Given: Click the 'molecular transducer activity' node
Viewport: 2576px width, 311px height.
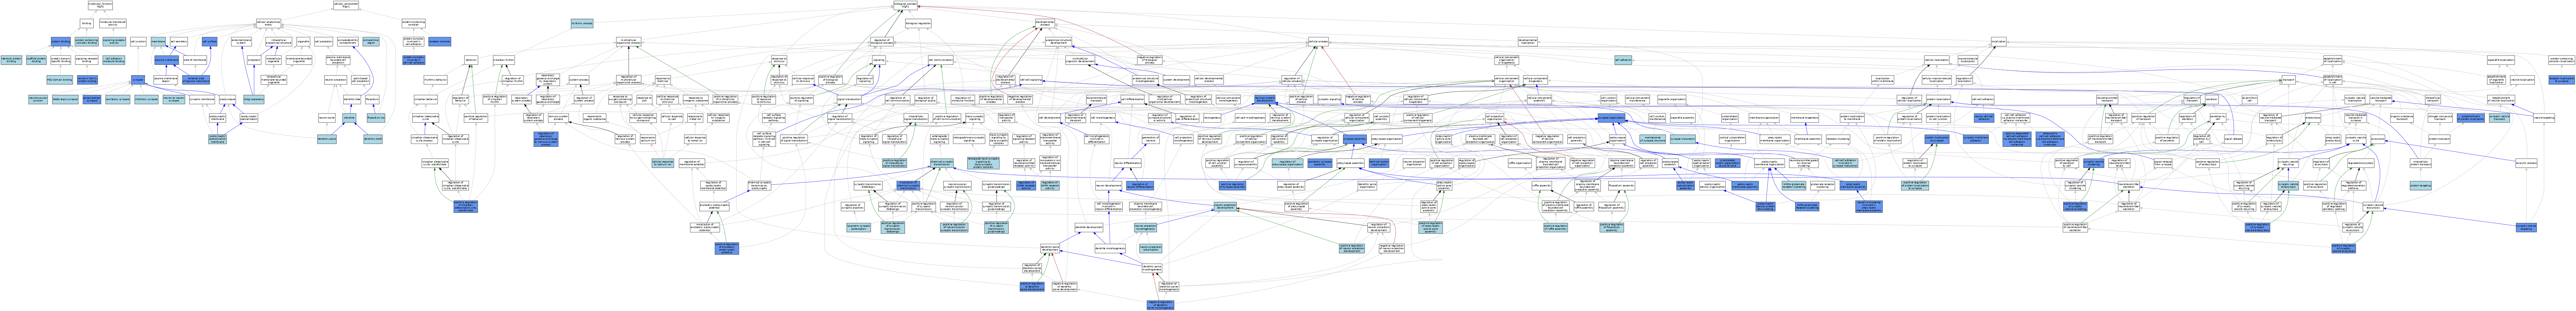Looking at the screenshot, I should [x=113, y=22].
